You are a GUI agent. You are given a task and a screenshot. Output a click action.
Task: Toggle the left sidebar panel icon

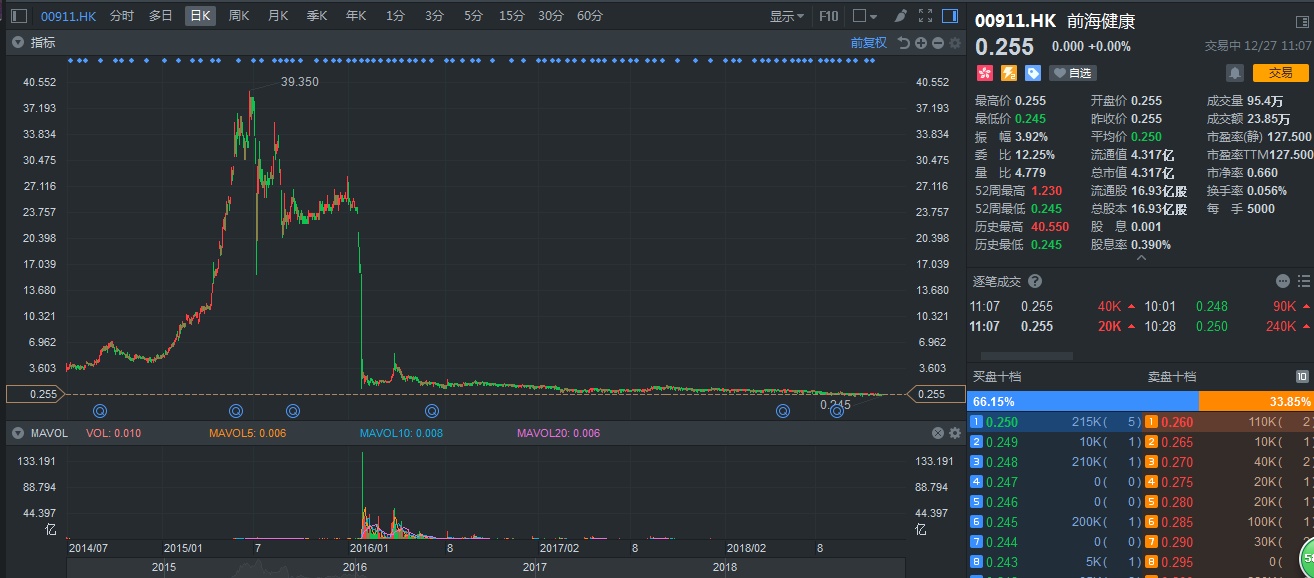[x=18, y=16]
